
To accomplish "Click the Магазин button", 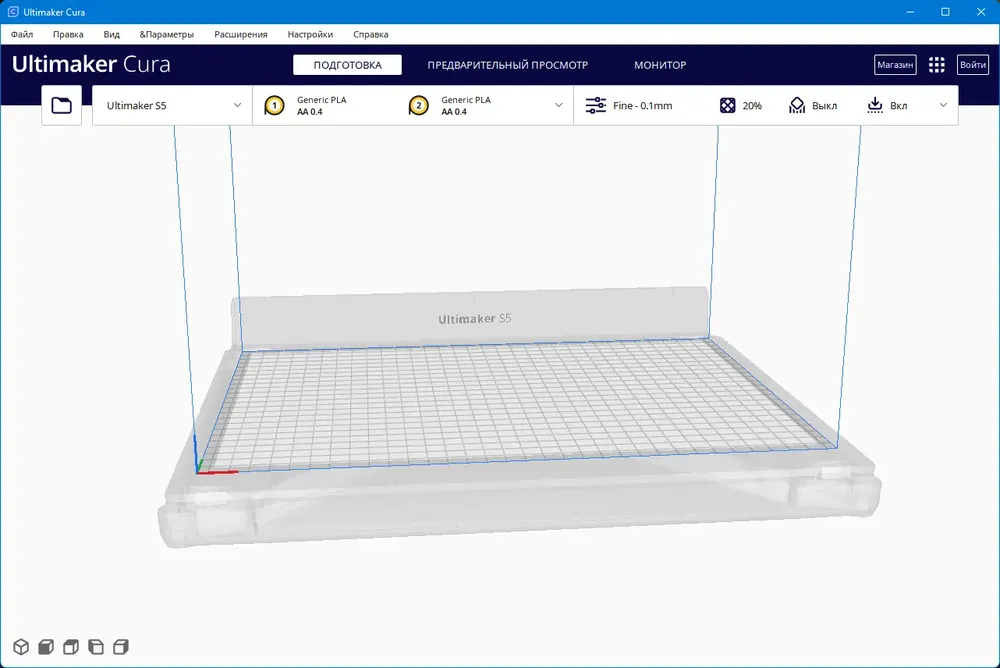I will click(x=895, y=64).
